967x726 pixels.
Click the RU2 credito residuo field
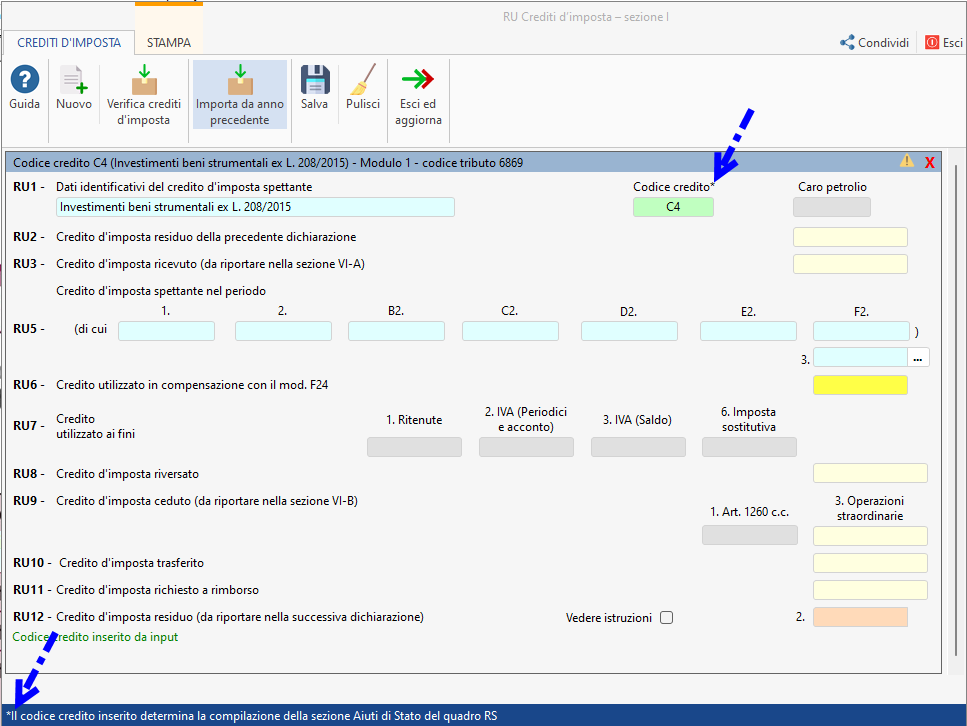(850, 237)
